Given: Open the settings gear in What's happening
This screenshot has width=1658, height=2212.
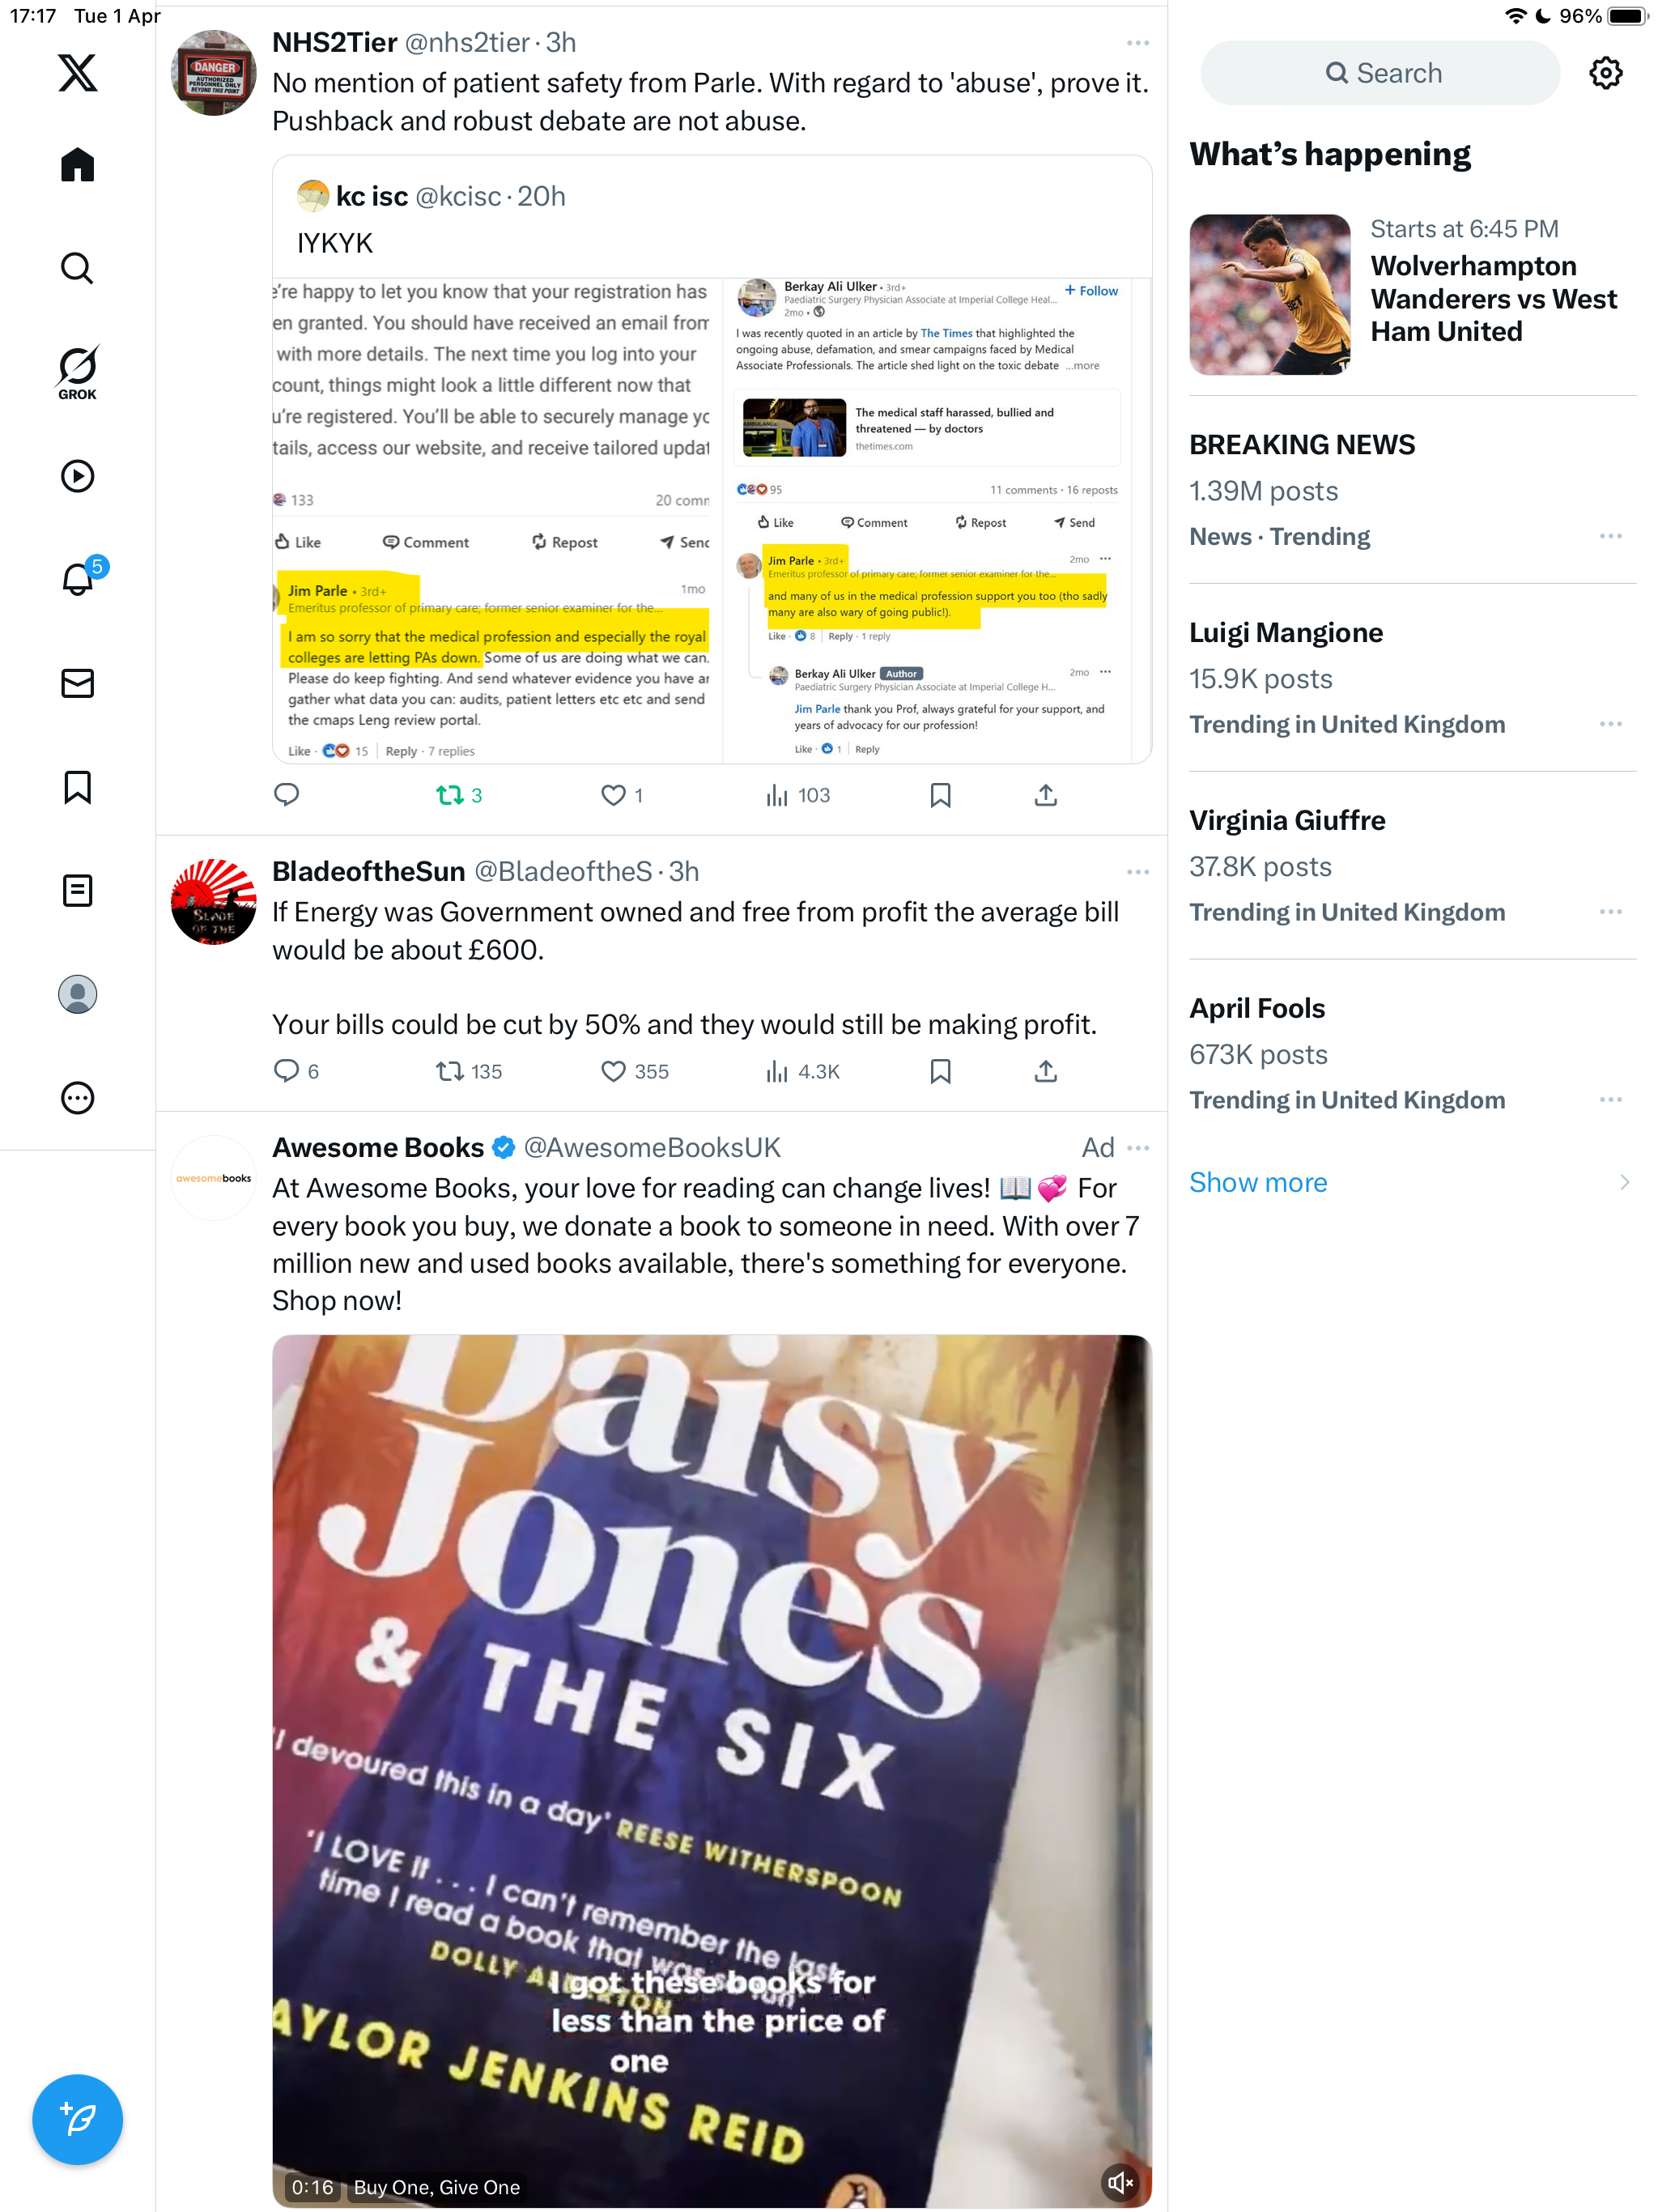Looking at the screenshot, I should [1605, 72].
